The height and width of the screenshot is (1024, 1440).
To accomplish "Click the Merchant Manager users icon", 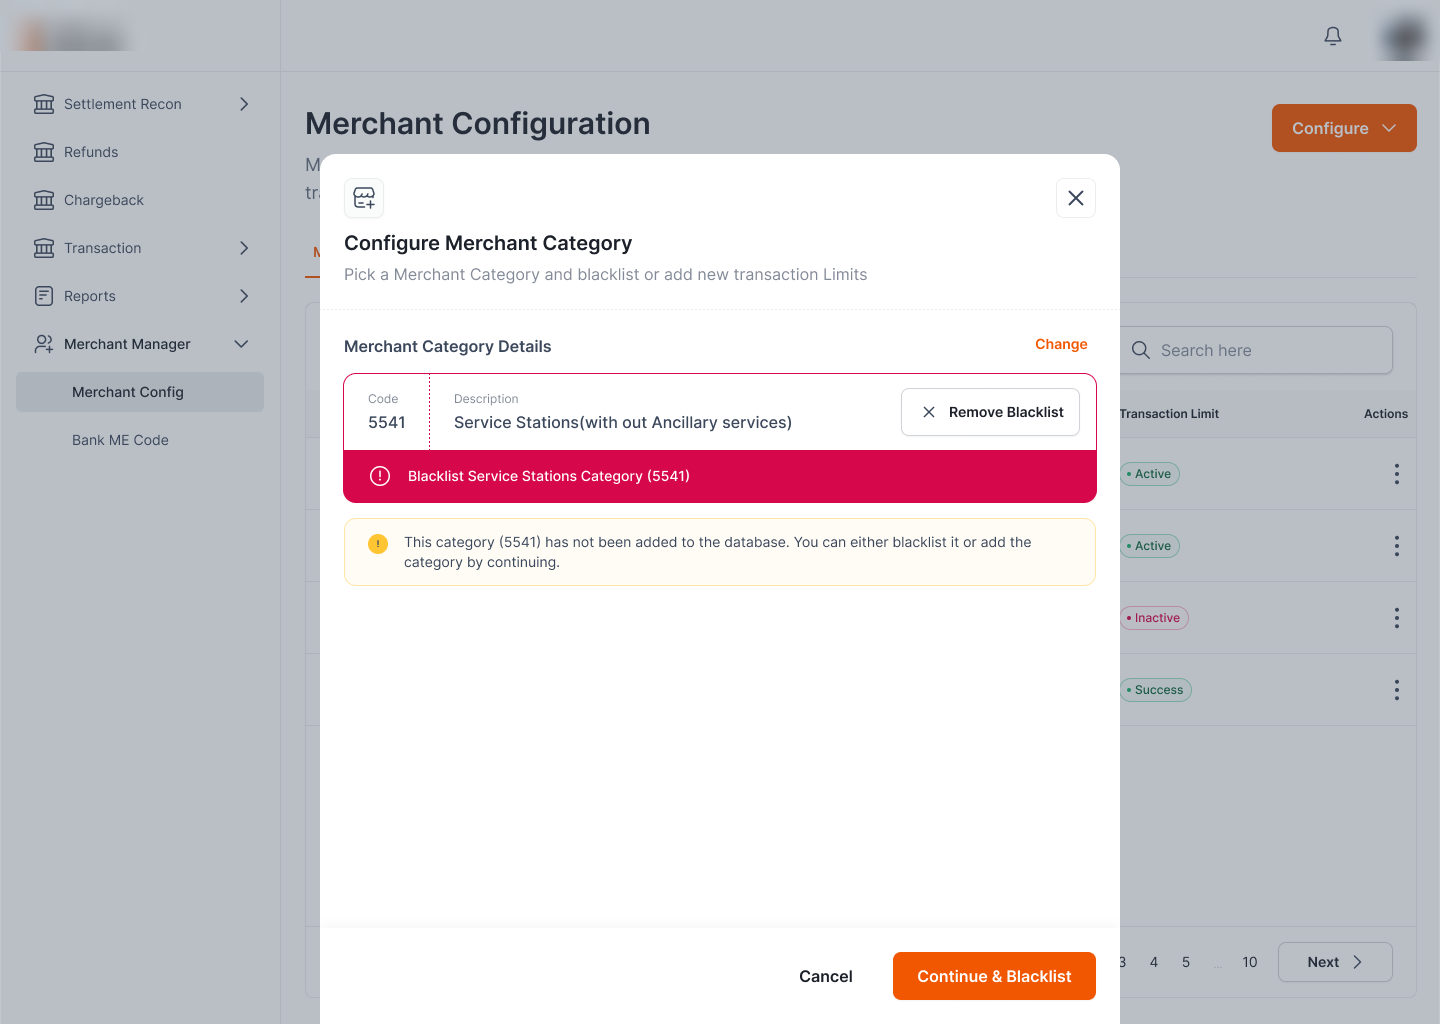I will pyautogui.click(x=44, y=344).
